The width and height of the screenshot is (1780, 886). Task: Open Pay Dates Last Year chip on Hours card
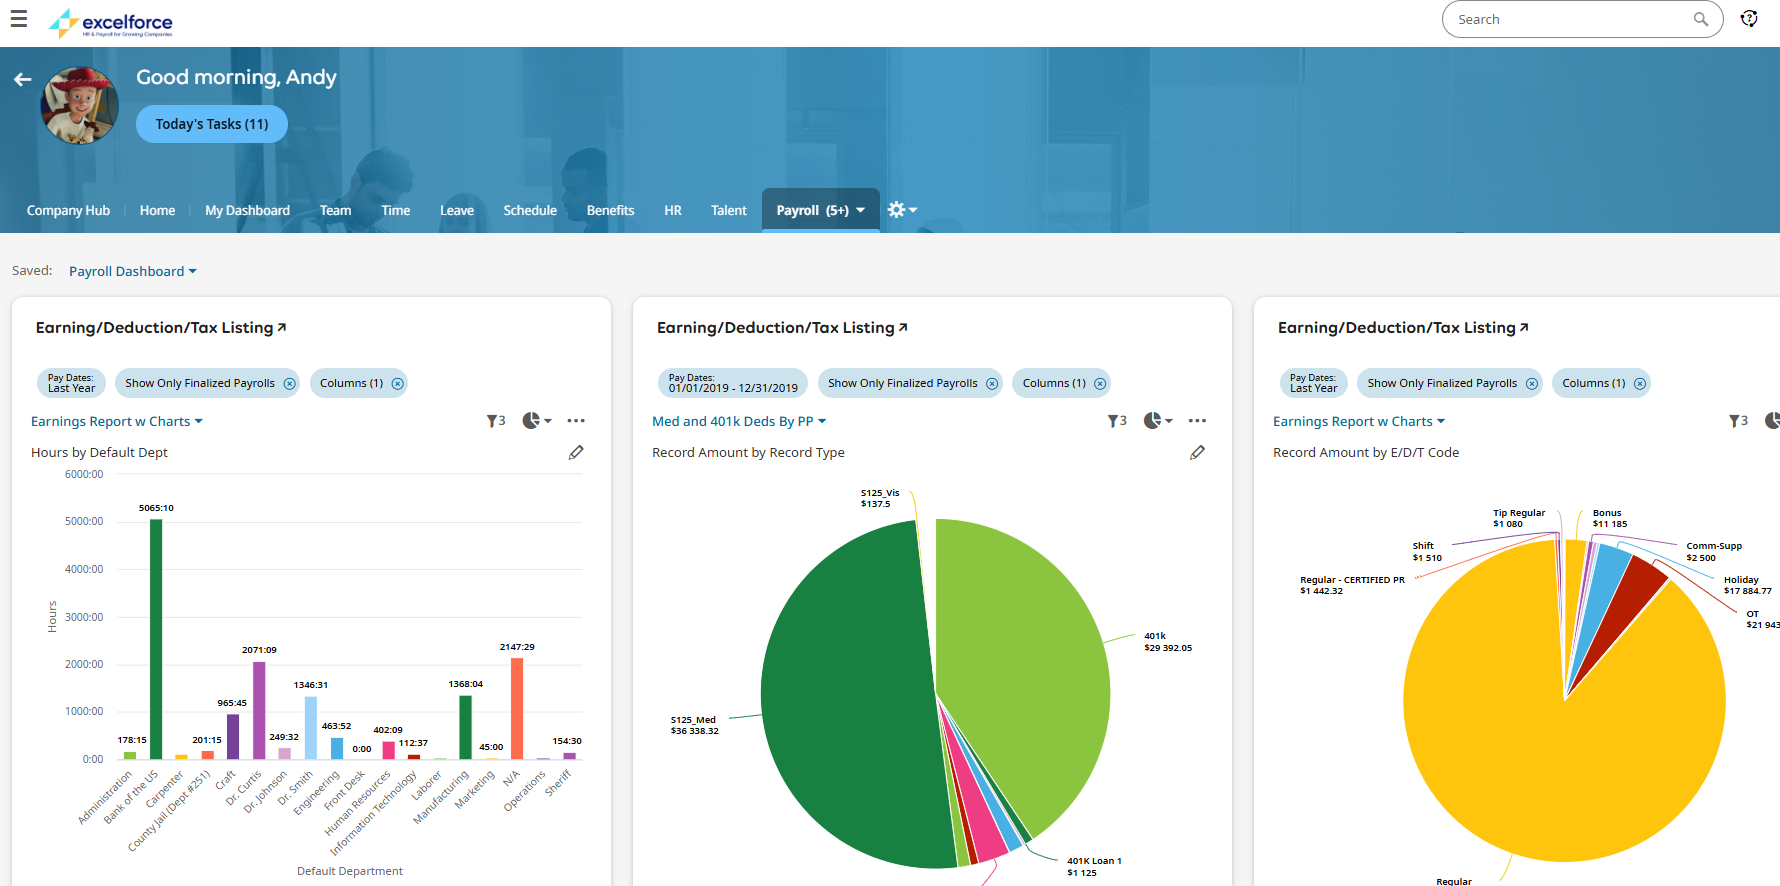point(72,383)
